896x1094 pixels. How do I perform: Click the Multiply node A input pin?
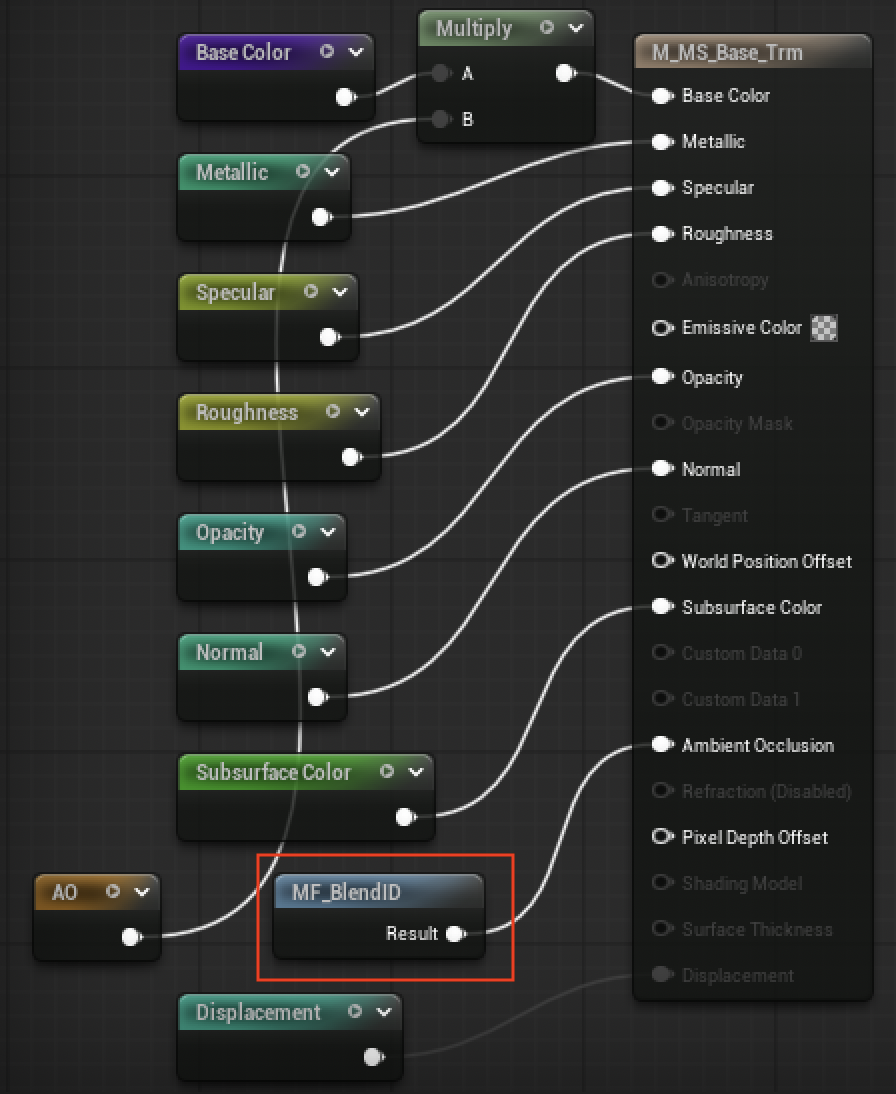(x=441, y=73)
